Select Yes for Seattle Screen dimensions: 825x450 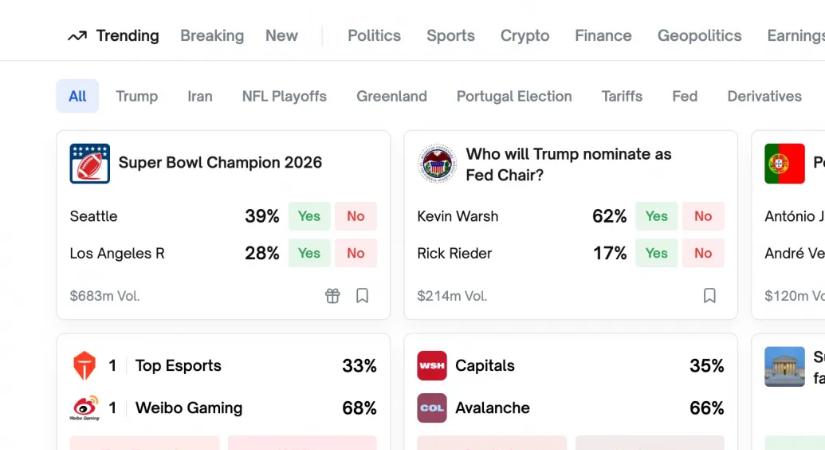(x=309, y=216)
